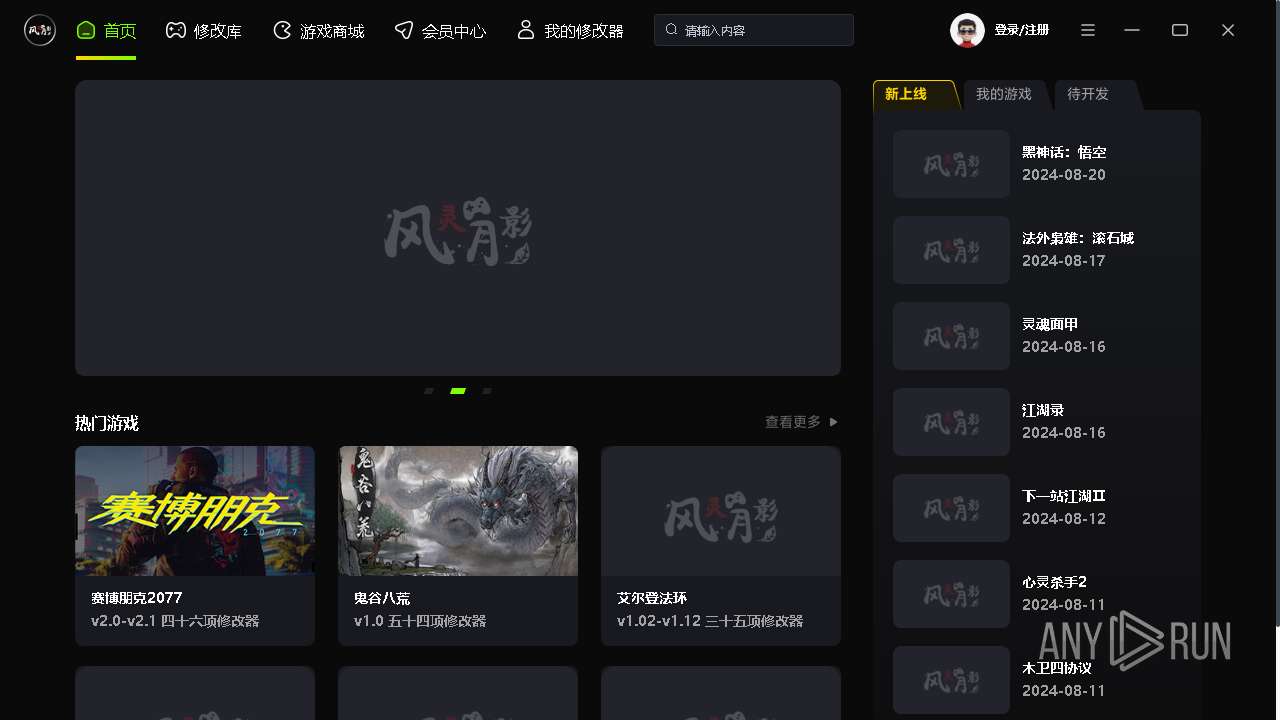Click thumbnail for 江湖录
Viewport: 1280px width, 720px height.
pos(951,422)
